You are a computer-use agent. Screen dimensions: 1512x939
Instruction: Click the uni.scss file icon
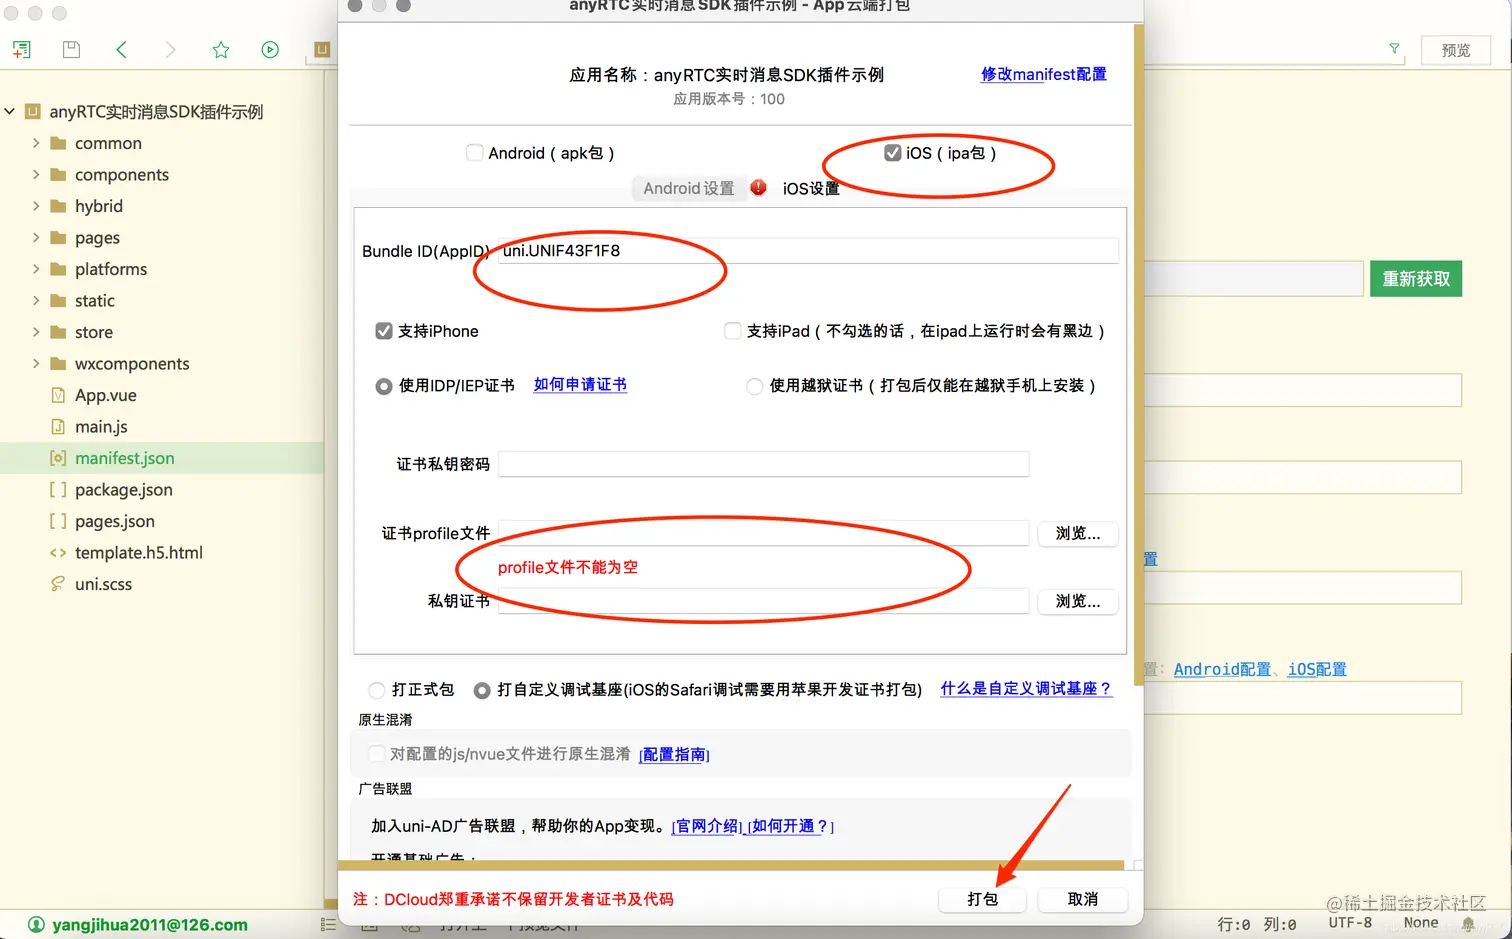tap(58, 584)
